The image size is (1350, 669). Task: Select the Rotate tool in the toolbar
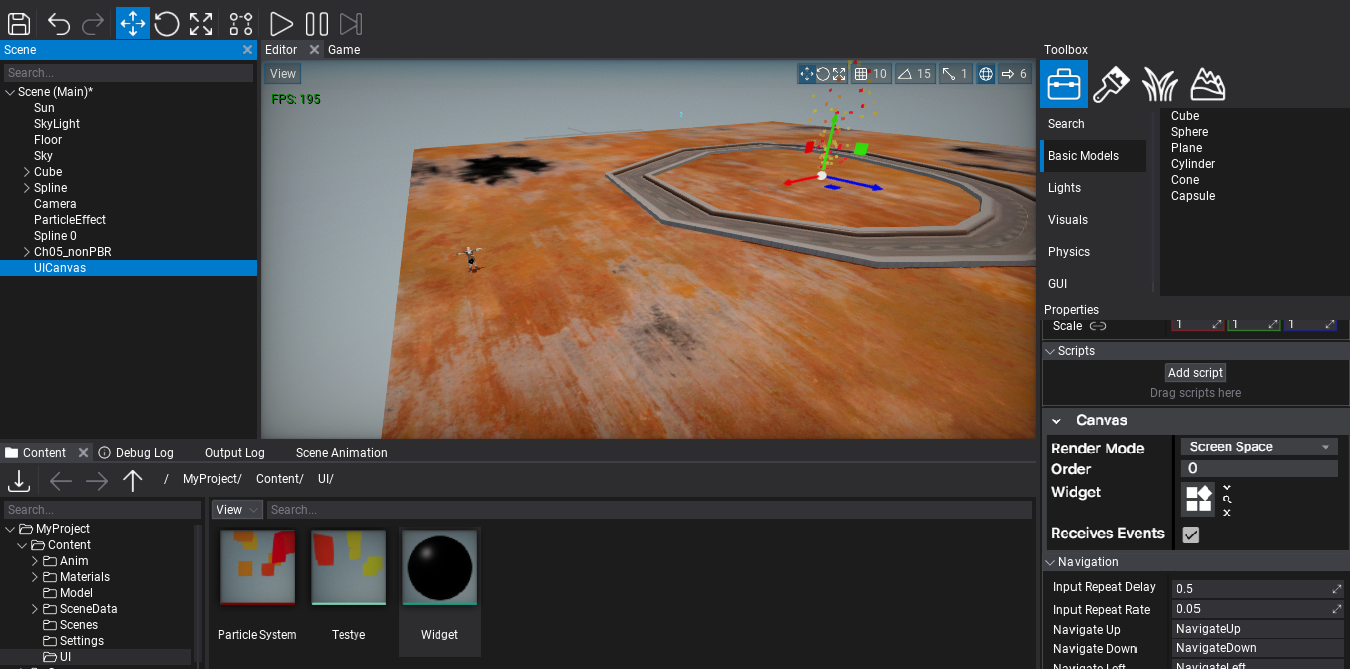166,23
